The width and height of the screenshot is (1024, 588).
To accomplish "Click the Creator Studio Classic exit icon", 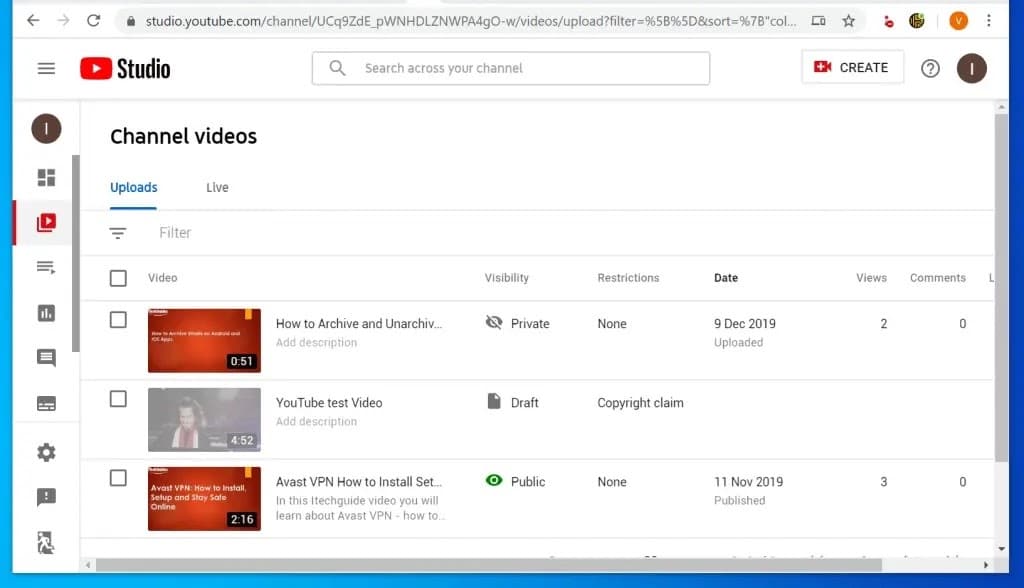I will pos(45,542).
